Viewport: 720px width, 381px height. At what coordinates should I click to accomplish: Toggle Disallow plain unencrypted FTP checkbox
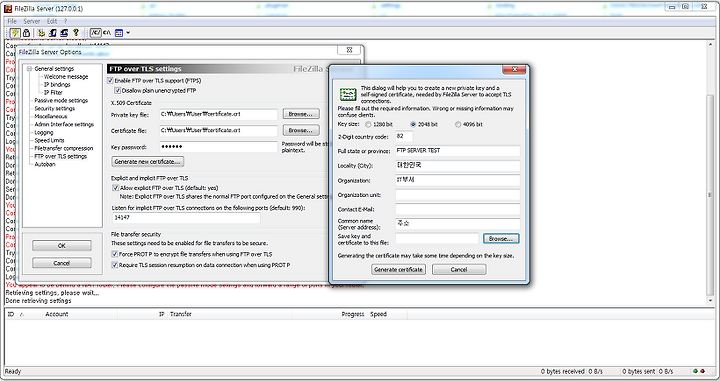118,90
